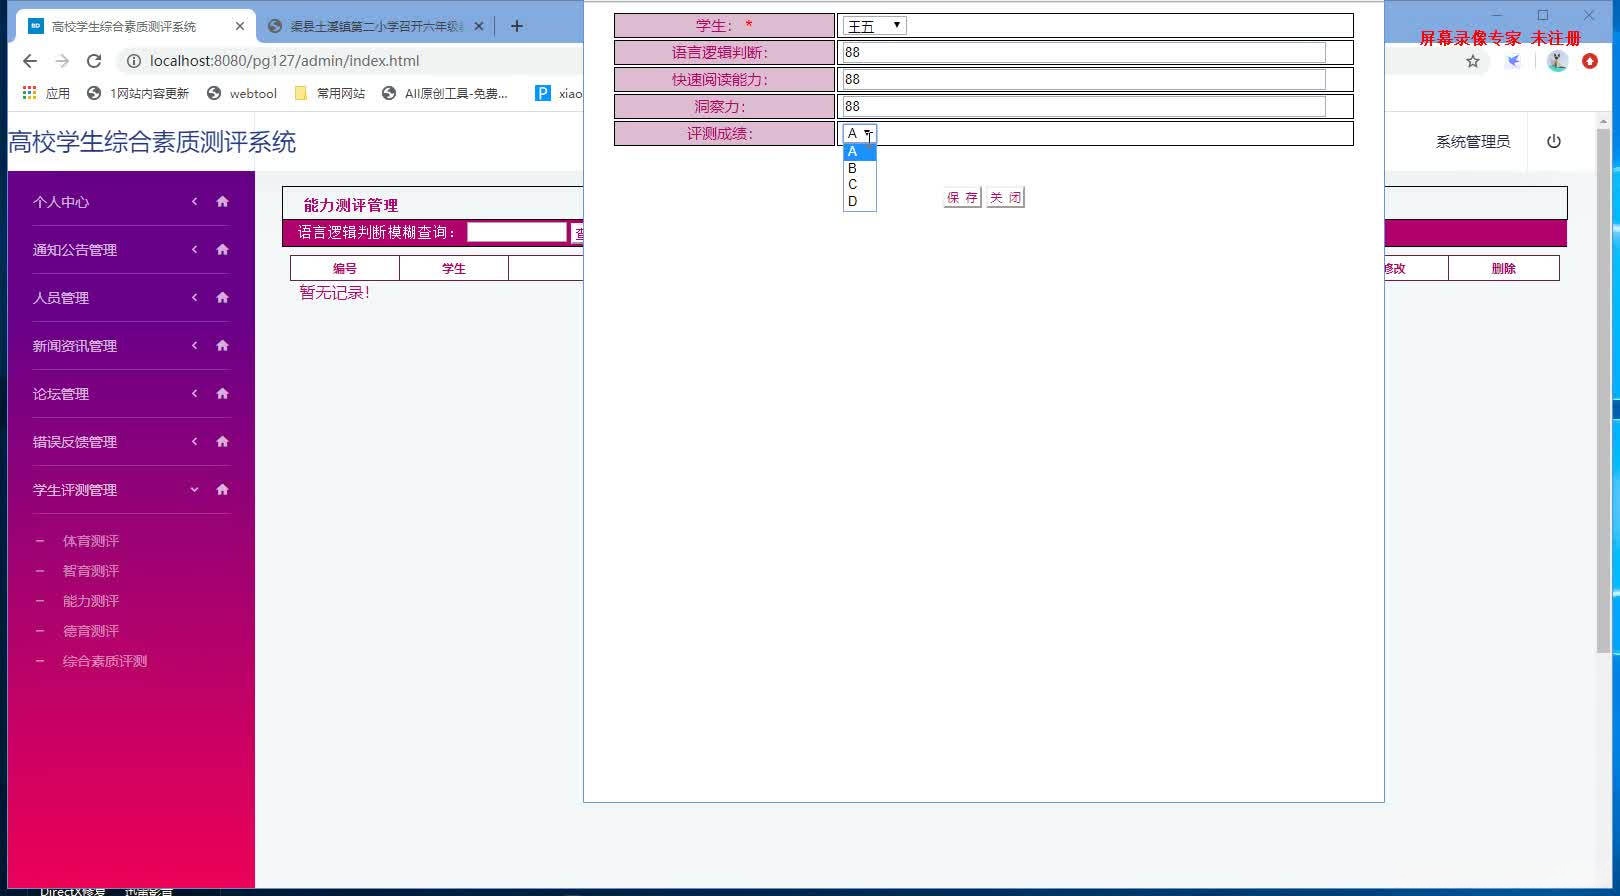Viewport: 1620px width, 896px height.
Task: Click the browser back arrow
Action: [x=30, y=61]
